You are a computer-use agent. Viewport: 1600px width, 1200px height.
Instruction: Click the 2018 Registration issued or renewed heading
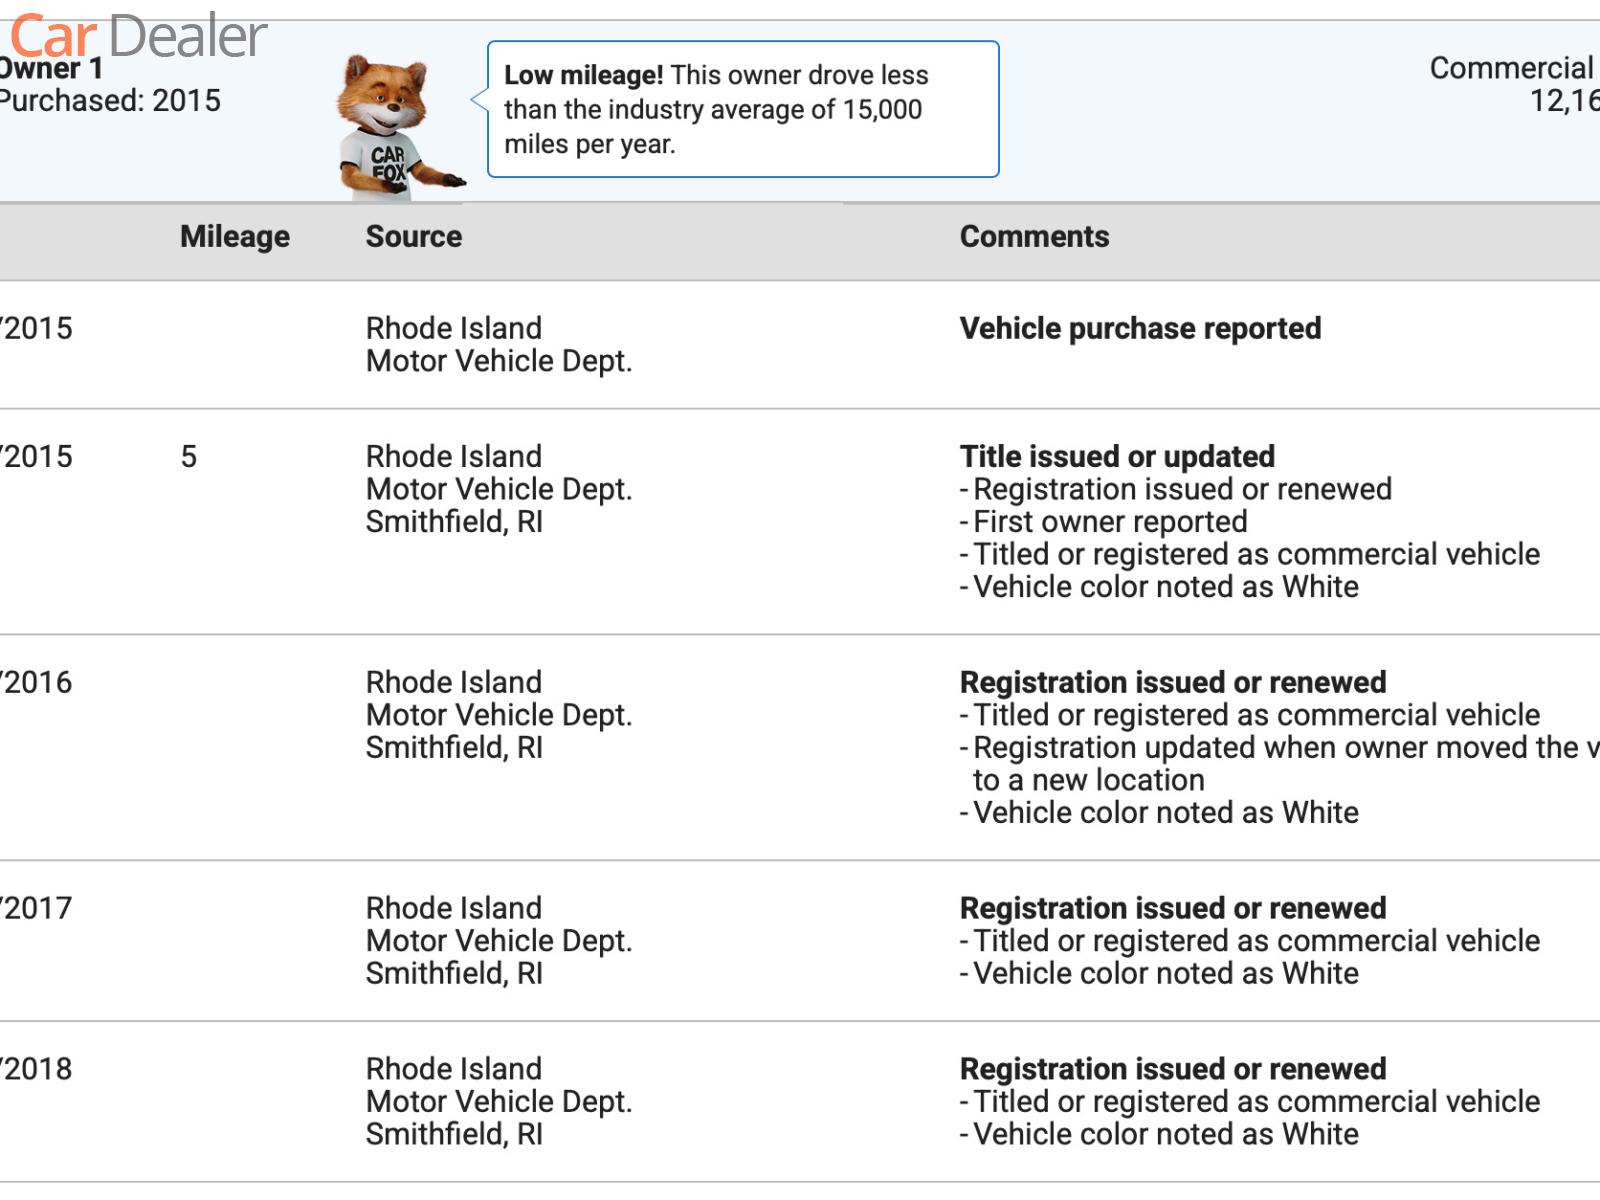pyautogui.click(x=1172, y=1069)
